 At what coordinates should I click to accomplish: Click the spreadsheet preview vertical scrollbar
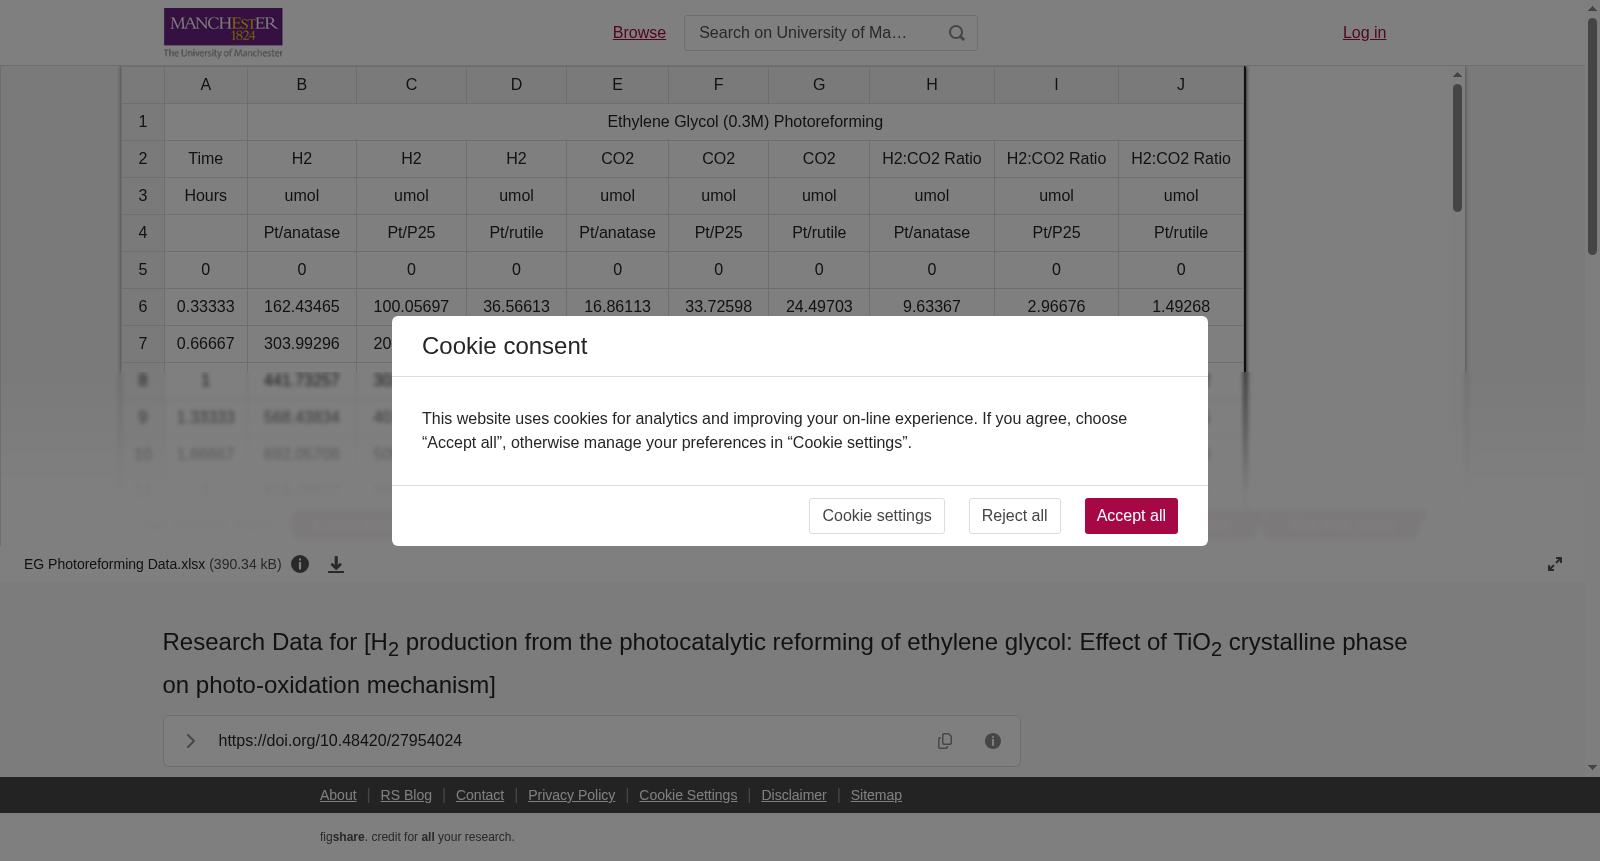coord(1458,148)
